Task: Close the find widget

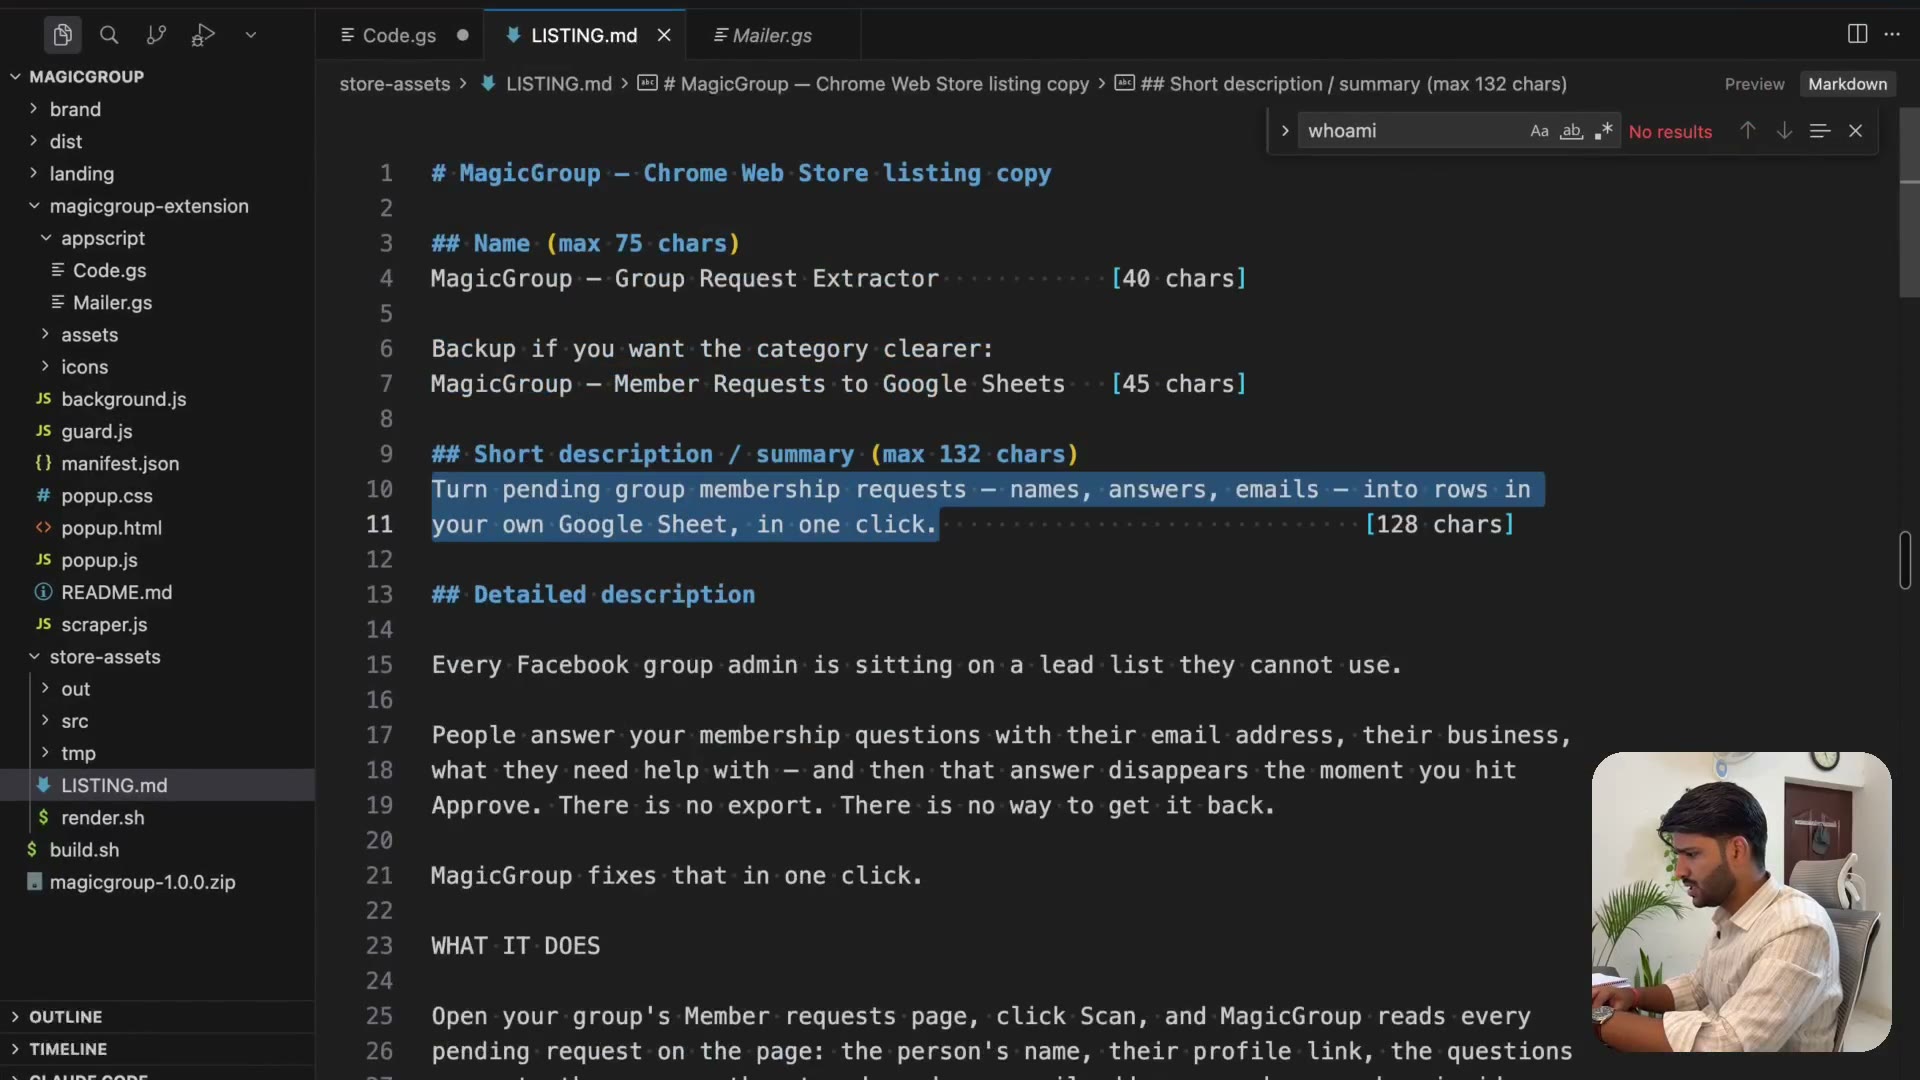Action: (1856, 131)
